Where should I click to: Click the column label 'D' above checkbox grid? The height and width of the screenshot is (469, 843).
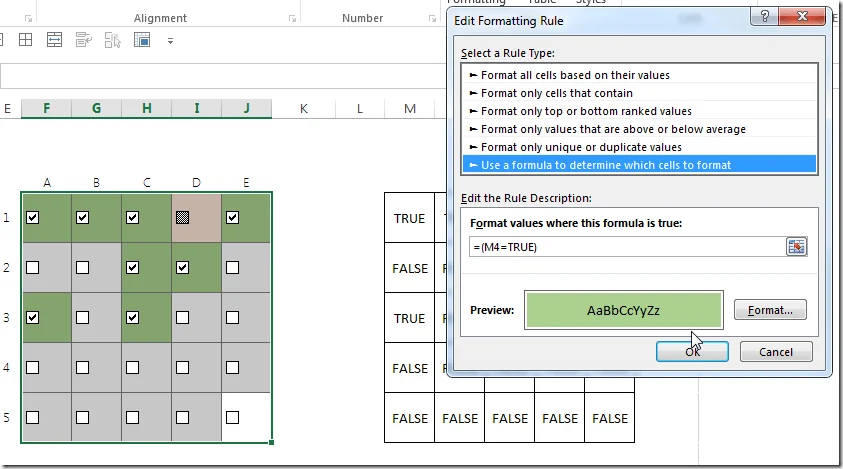(196, 183)
